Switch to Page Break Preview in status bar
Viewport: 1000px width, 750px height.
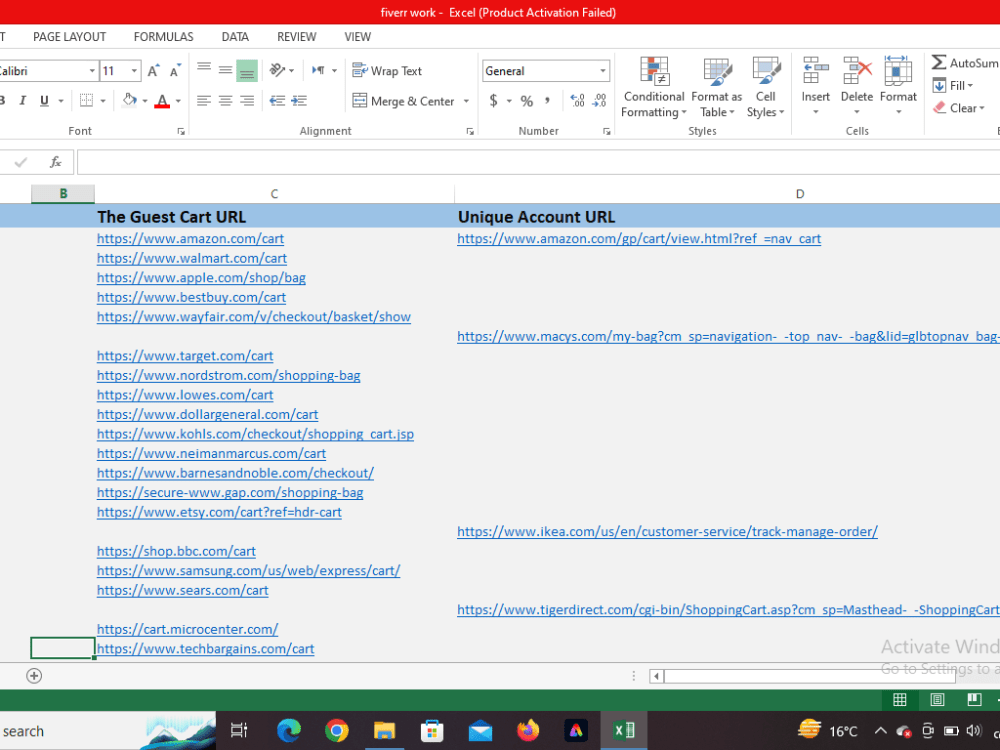click(x=974, y=700)
